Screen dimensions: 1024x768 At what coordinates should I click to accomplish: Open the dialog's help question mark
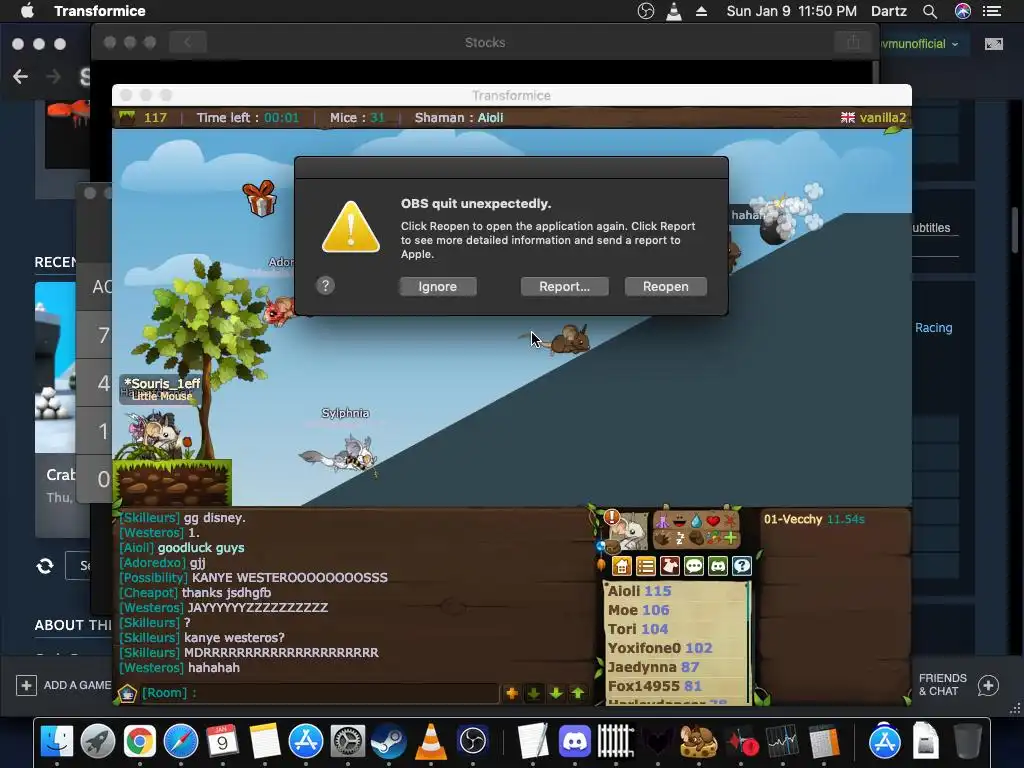pyautogui.click(x=325, y=285)
